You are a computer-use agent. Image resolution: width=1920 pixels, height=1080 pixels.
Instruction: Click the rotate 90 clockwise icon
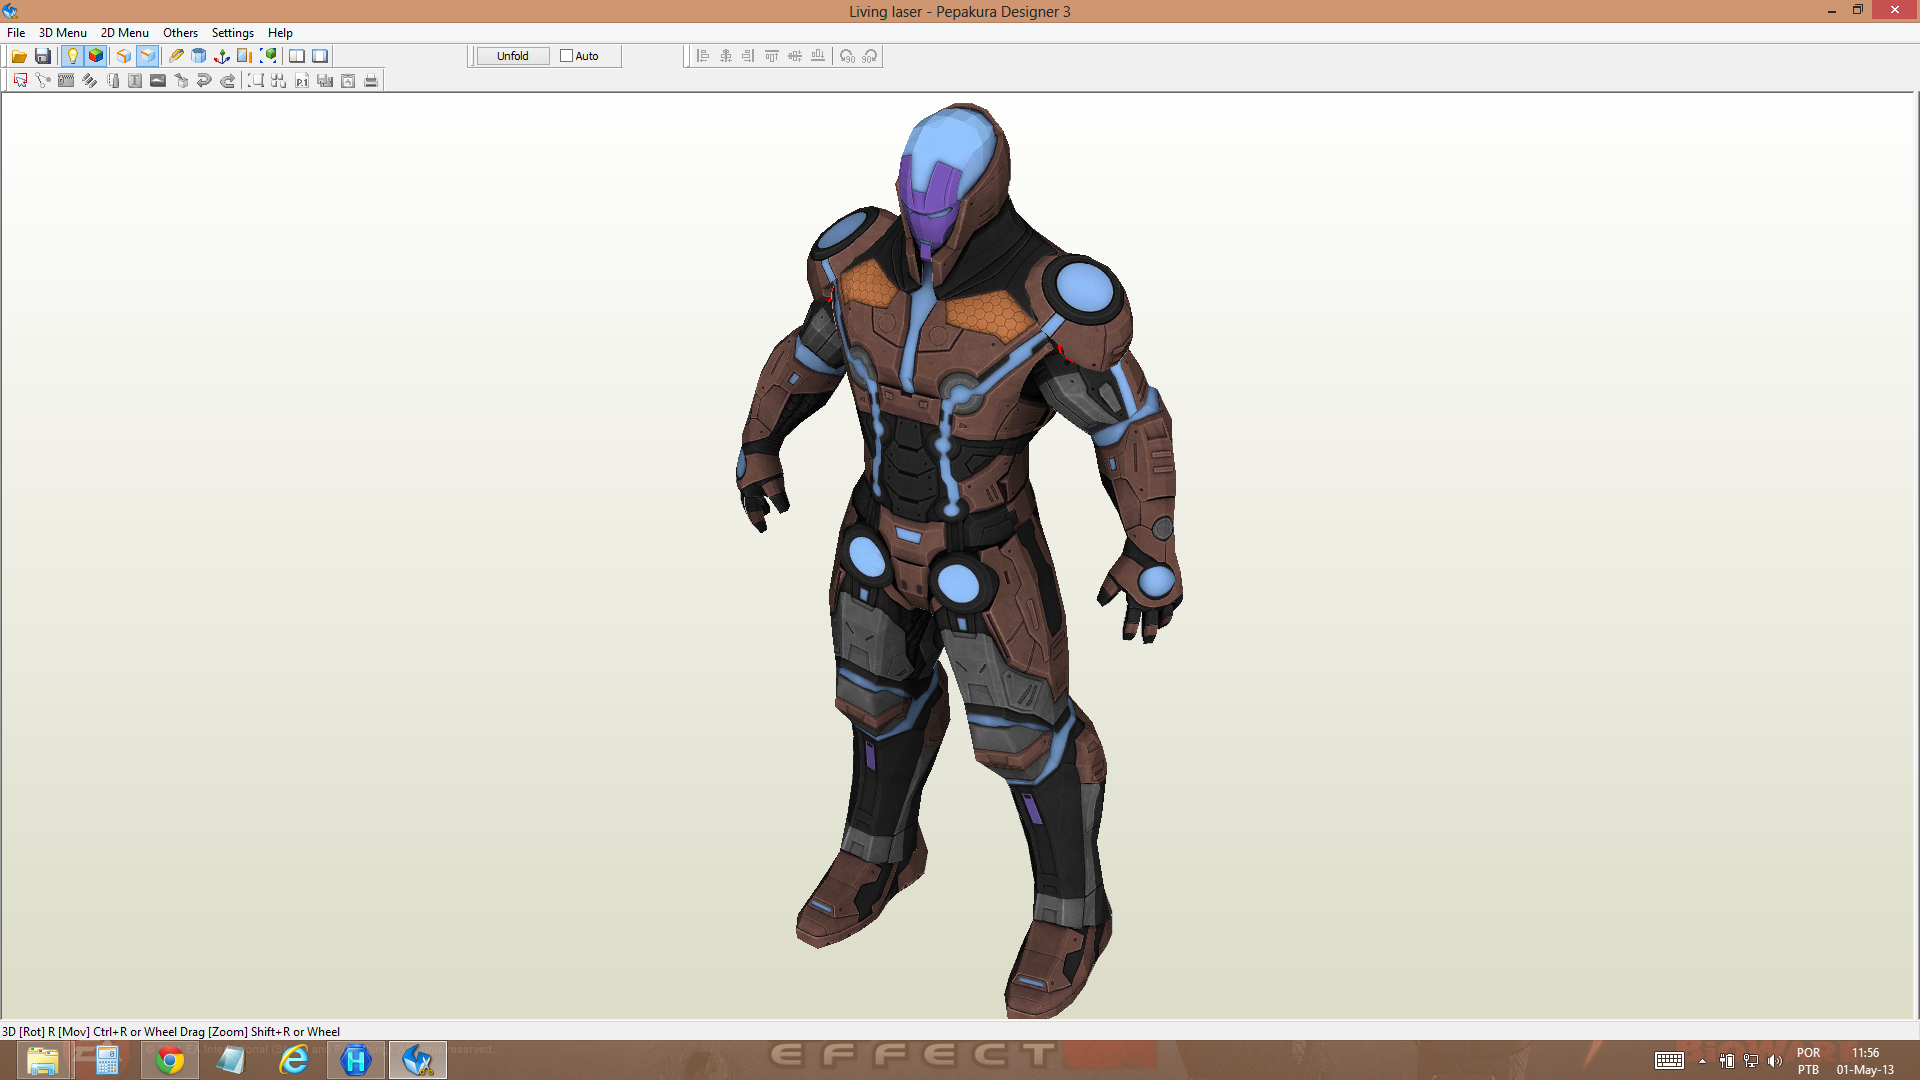click(x=870, y=56)
